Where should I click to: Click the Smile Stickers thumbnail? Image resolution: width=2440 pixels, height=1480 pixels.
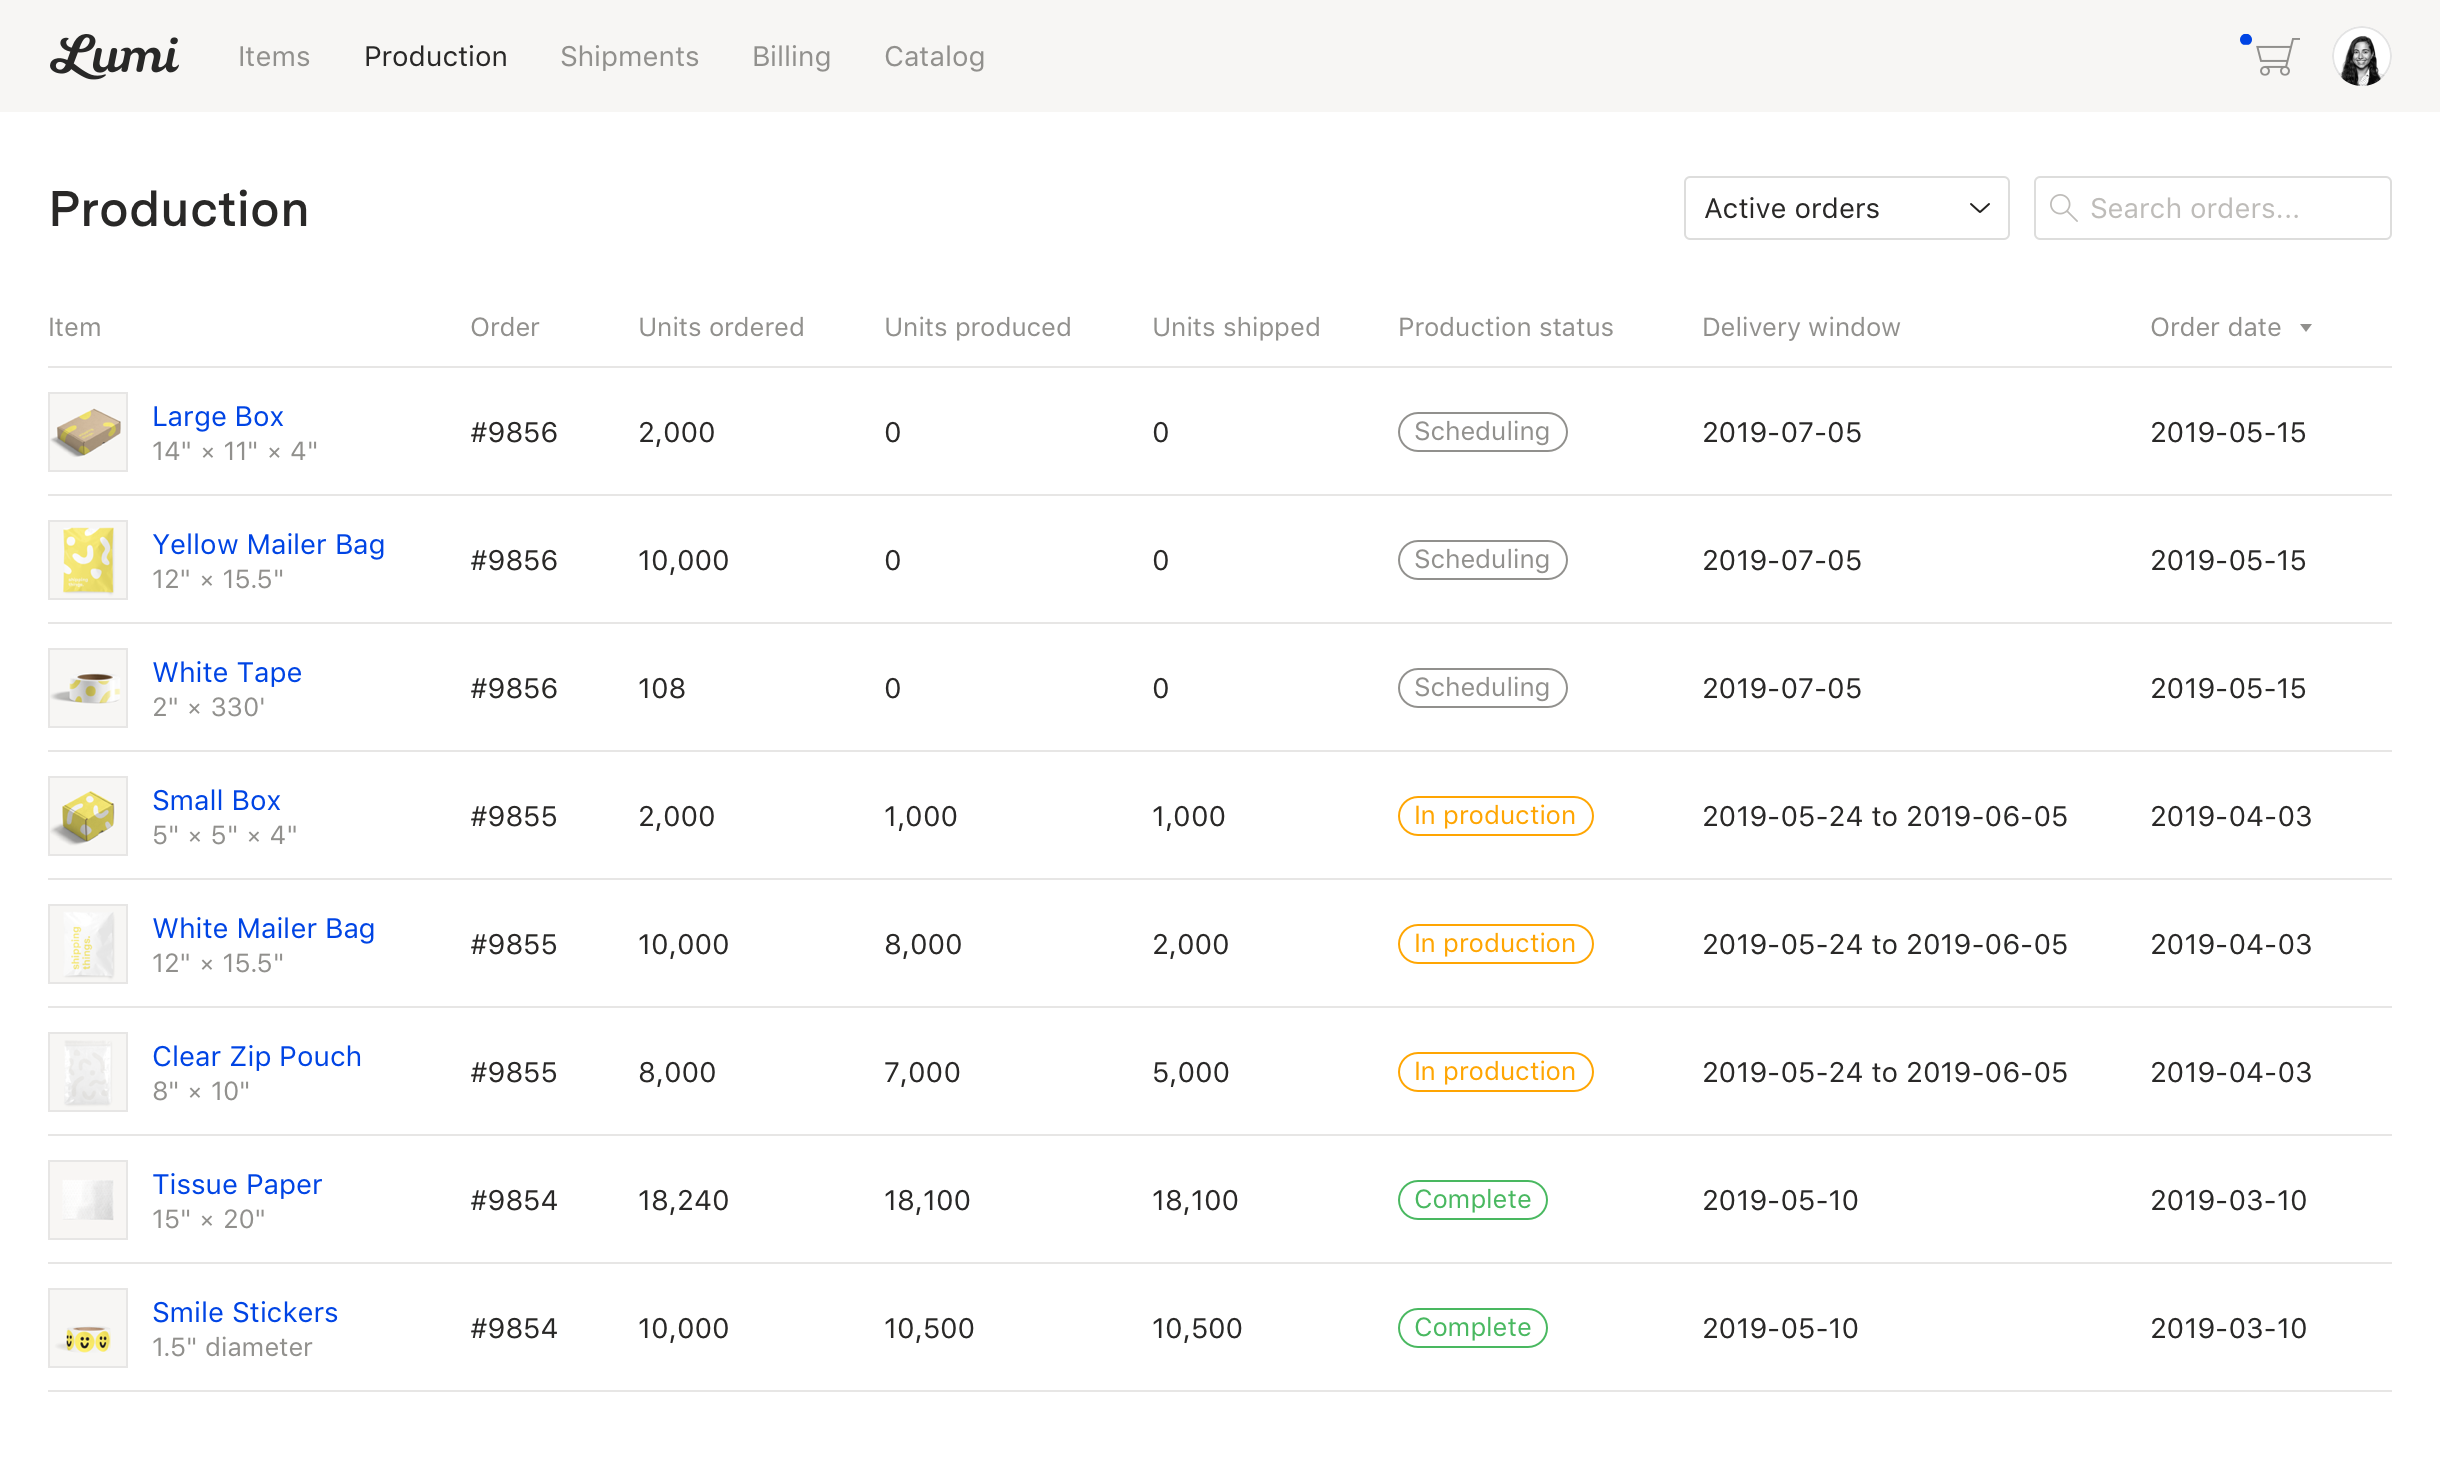(88, 1328)
